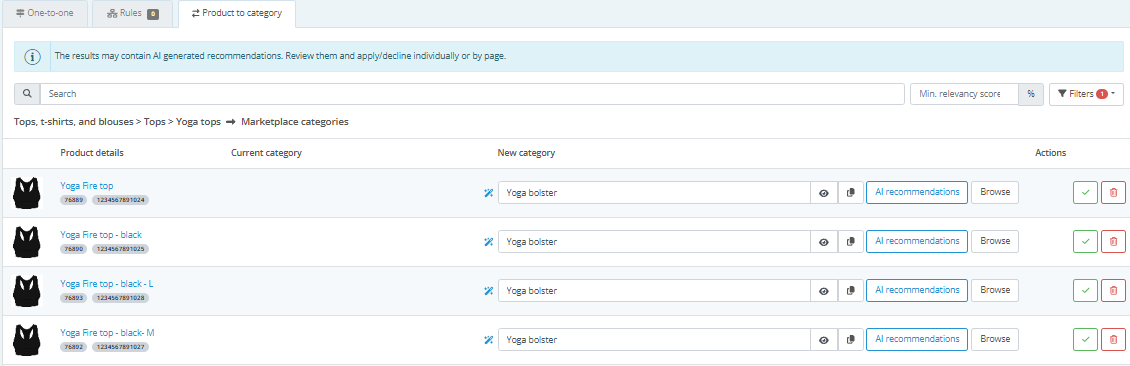Screen dimensions: 1130x366
Task: Open AI recommendations for Yoga Fire top - black - L
Action: click(x=917, y=290)
